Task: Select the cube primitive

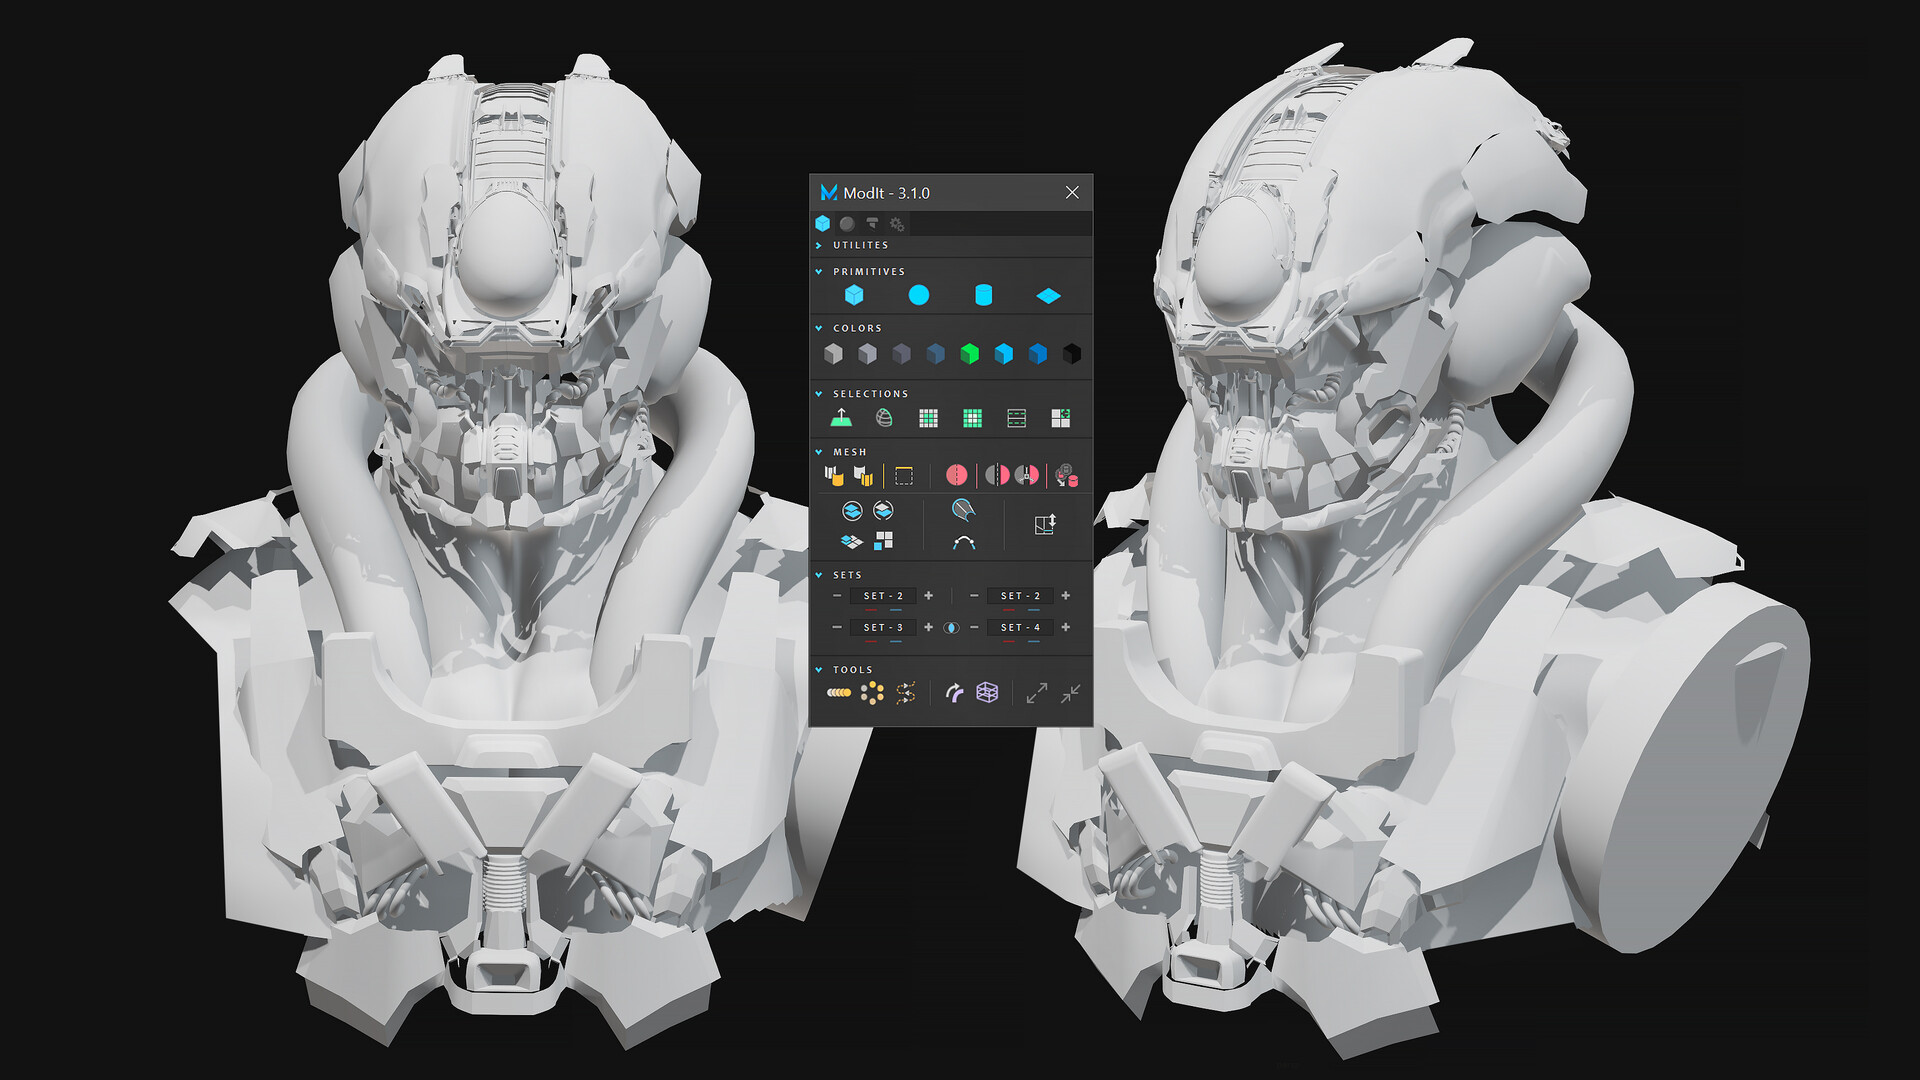Action: point(855,294)
